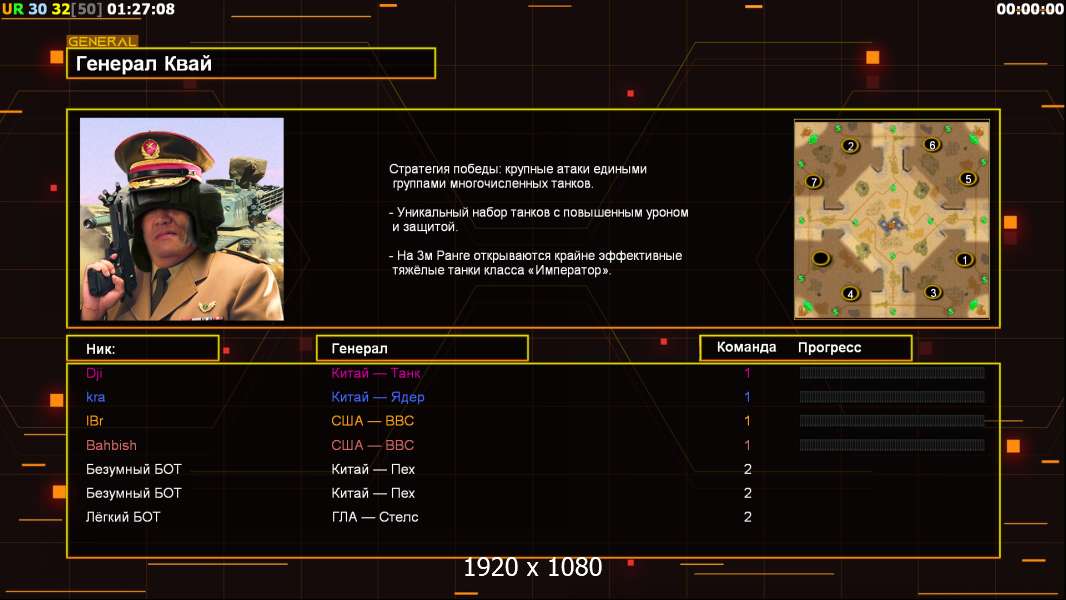
Task: Click the 'Команда' column header label
Action: pyautogui.click(x=746, y=347)
